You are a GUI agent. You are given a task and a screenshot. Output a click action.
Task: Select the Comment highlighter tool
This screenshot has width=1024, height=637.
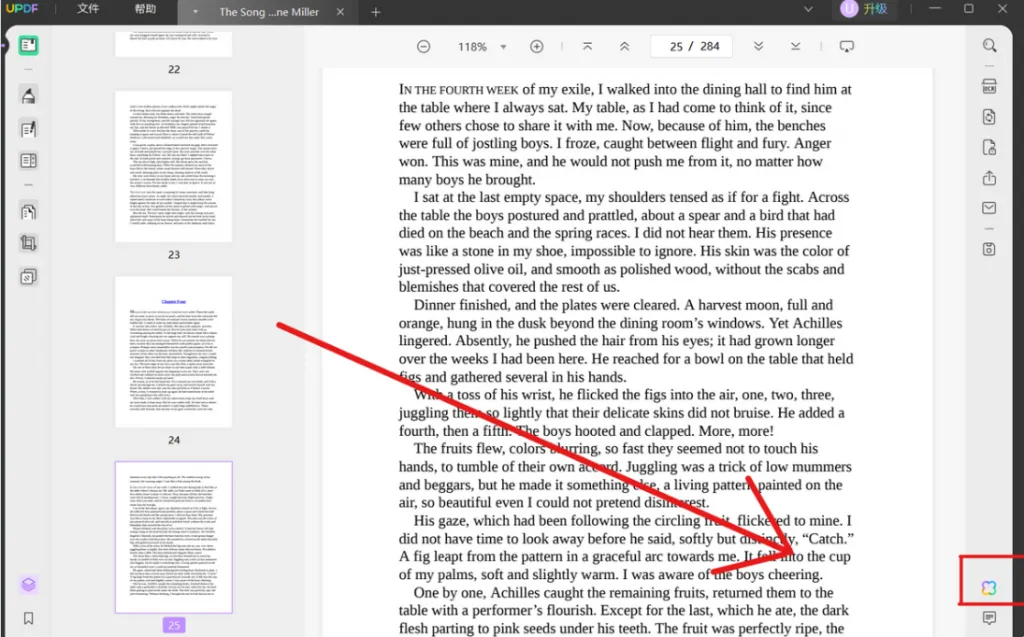[28, 95]
